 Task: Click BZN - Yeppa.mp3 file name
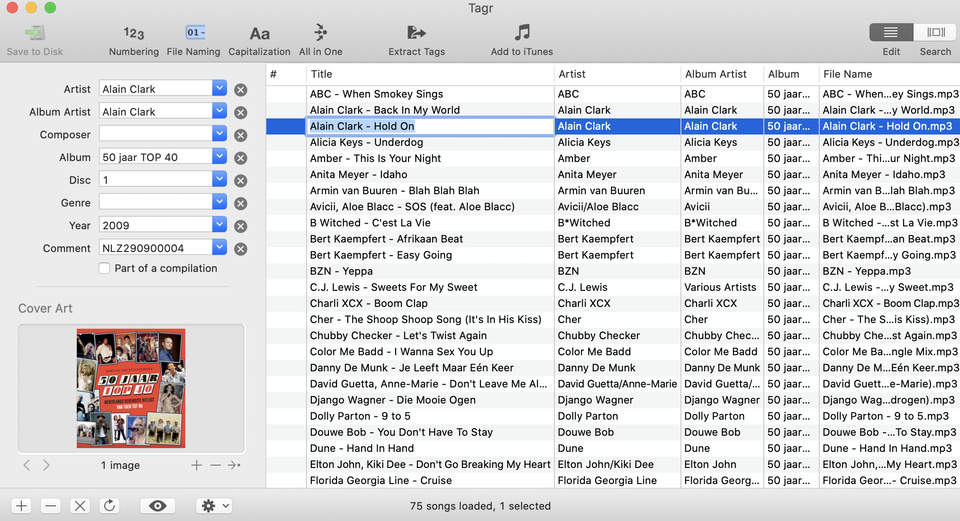[866, 271]
